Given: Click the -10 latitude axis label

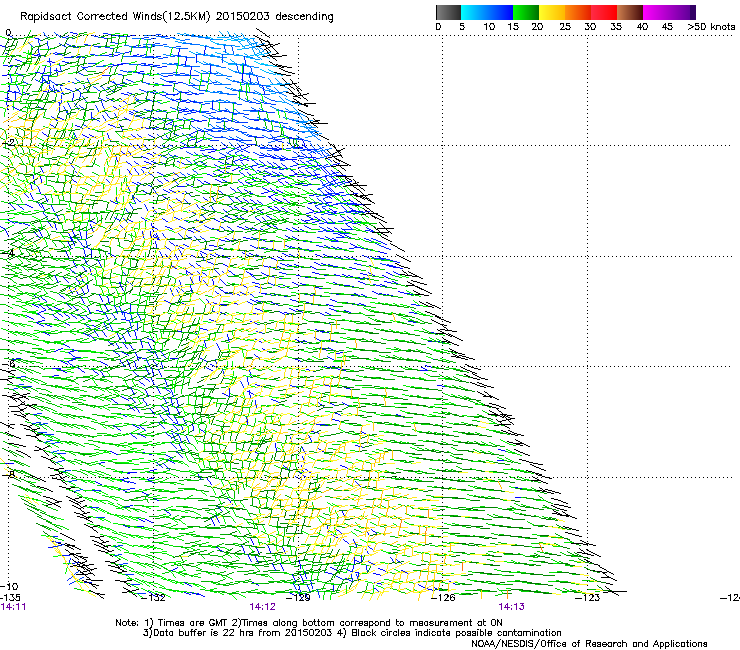Looking at the screenshot, I should (9, 586).
